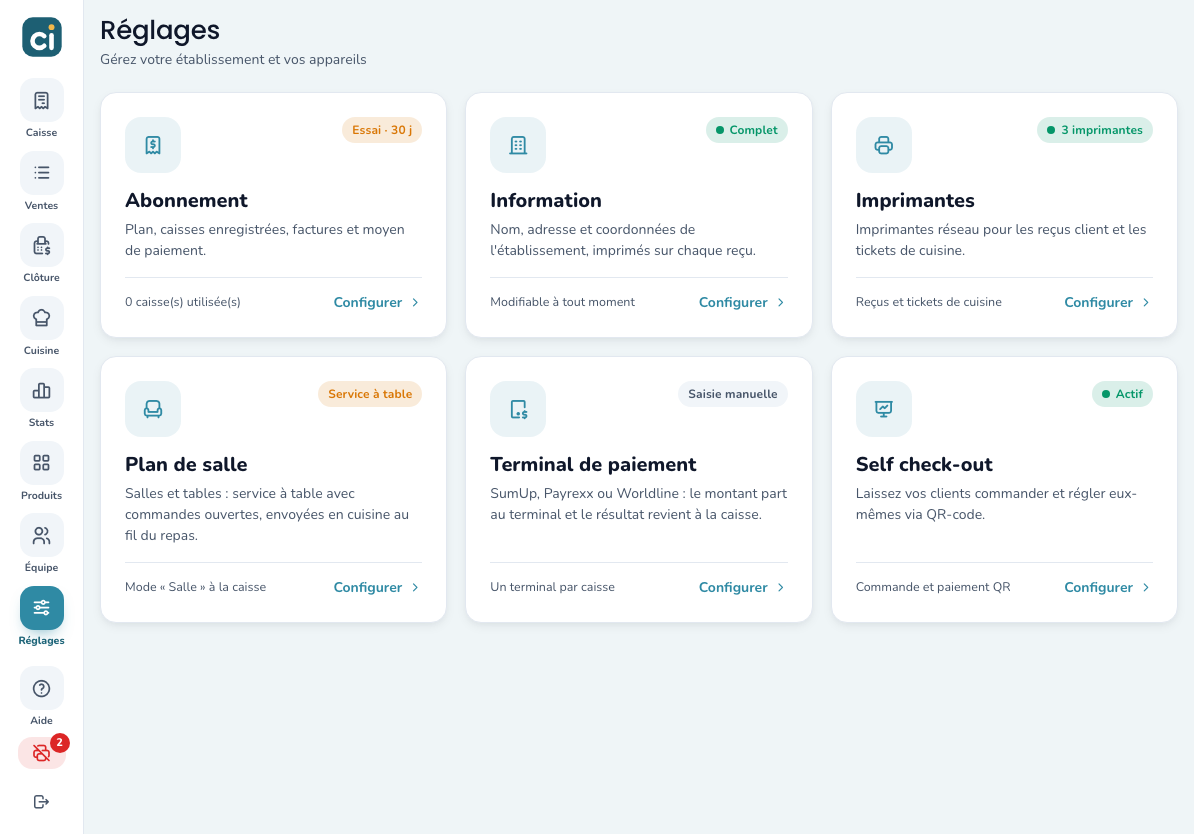Click the 'Plan de salle' card title

pyautogui.click(x=187, y=465)
